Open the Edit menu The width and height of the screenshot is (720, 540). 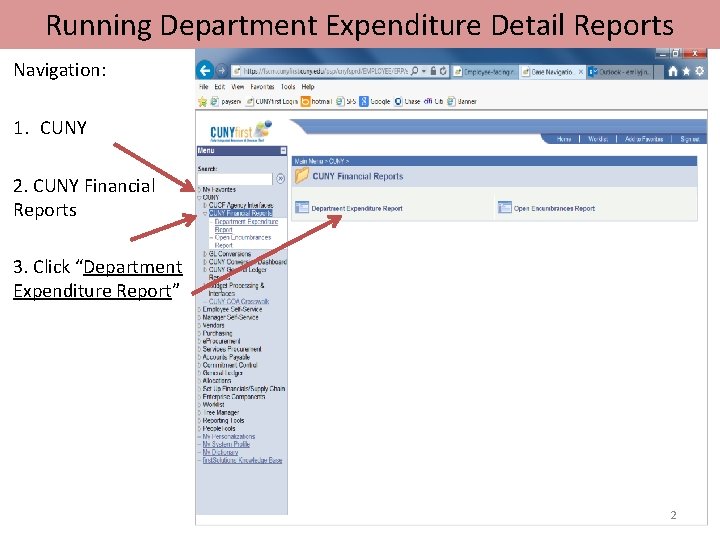[x=219, y=87]
